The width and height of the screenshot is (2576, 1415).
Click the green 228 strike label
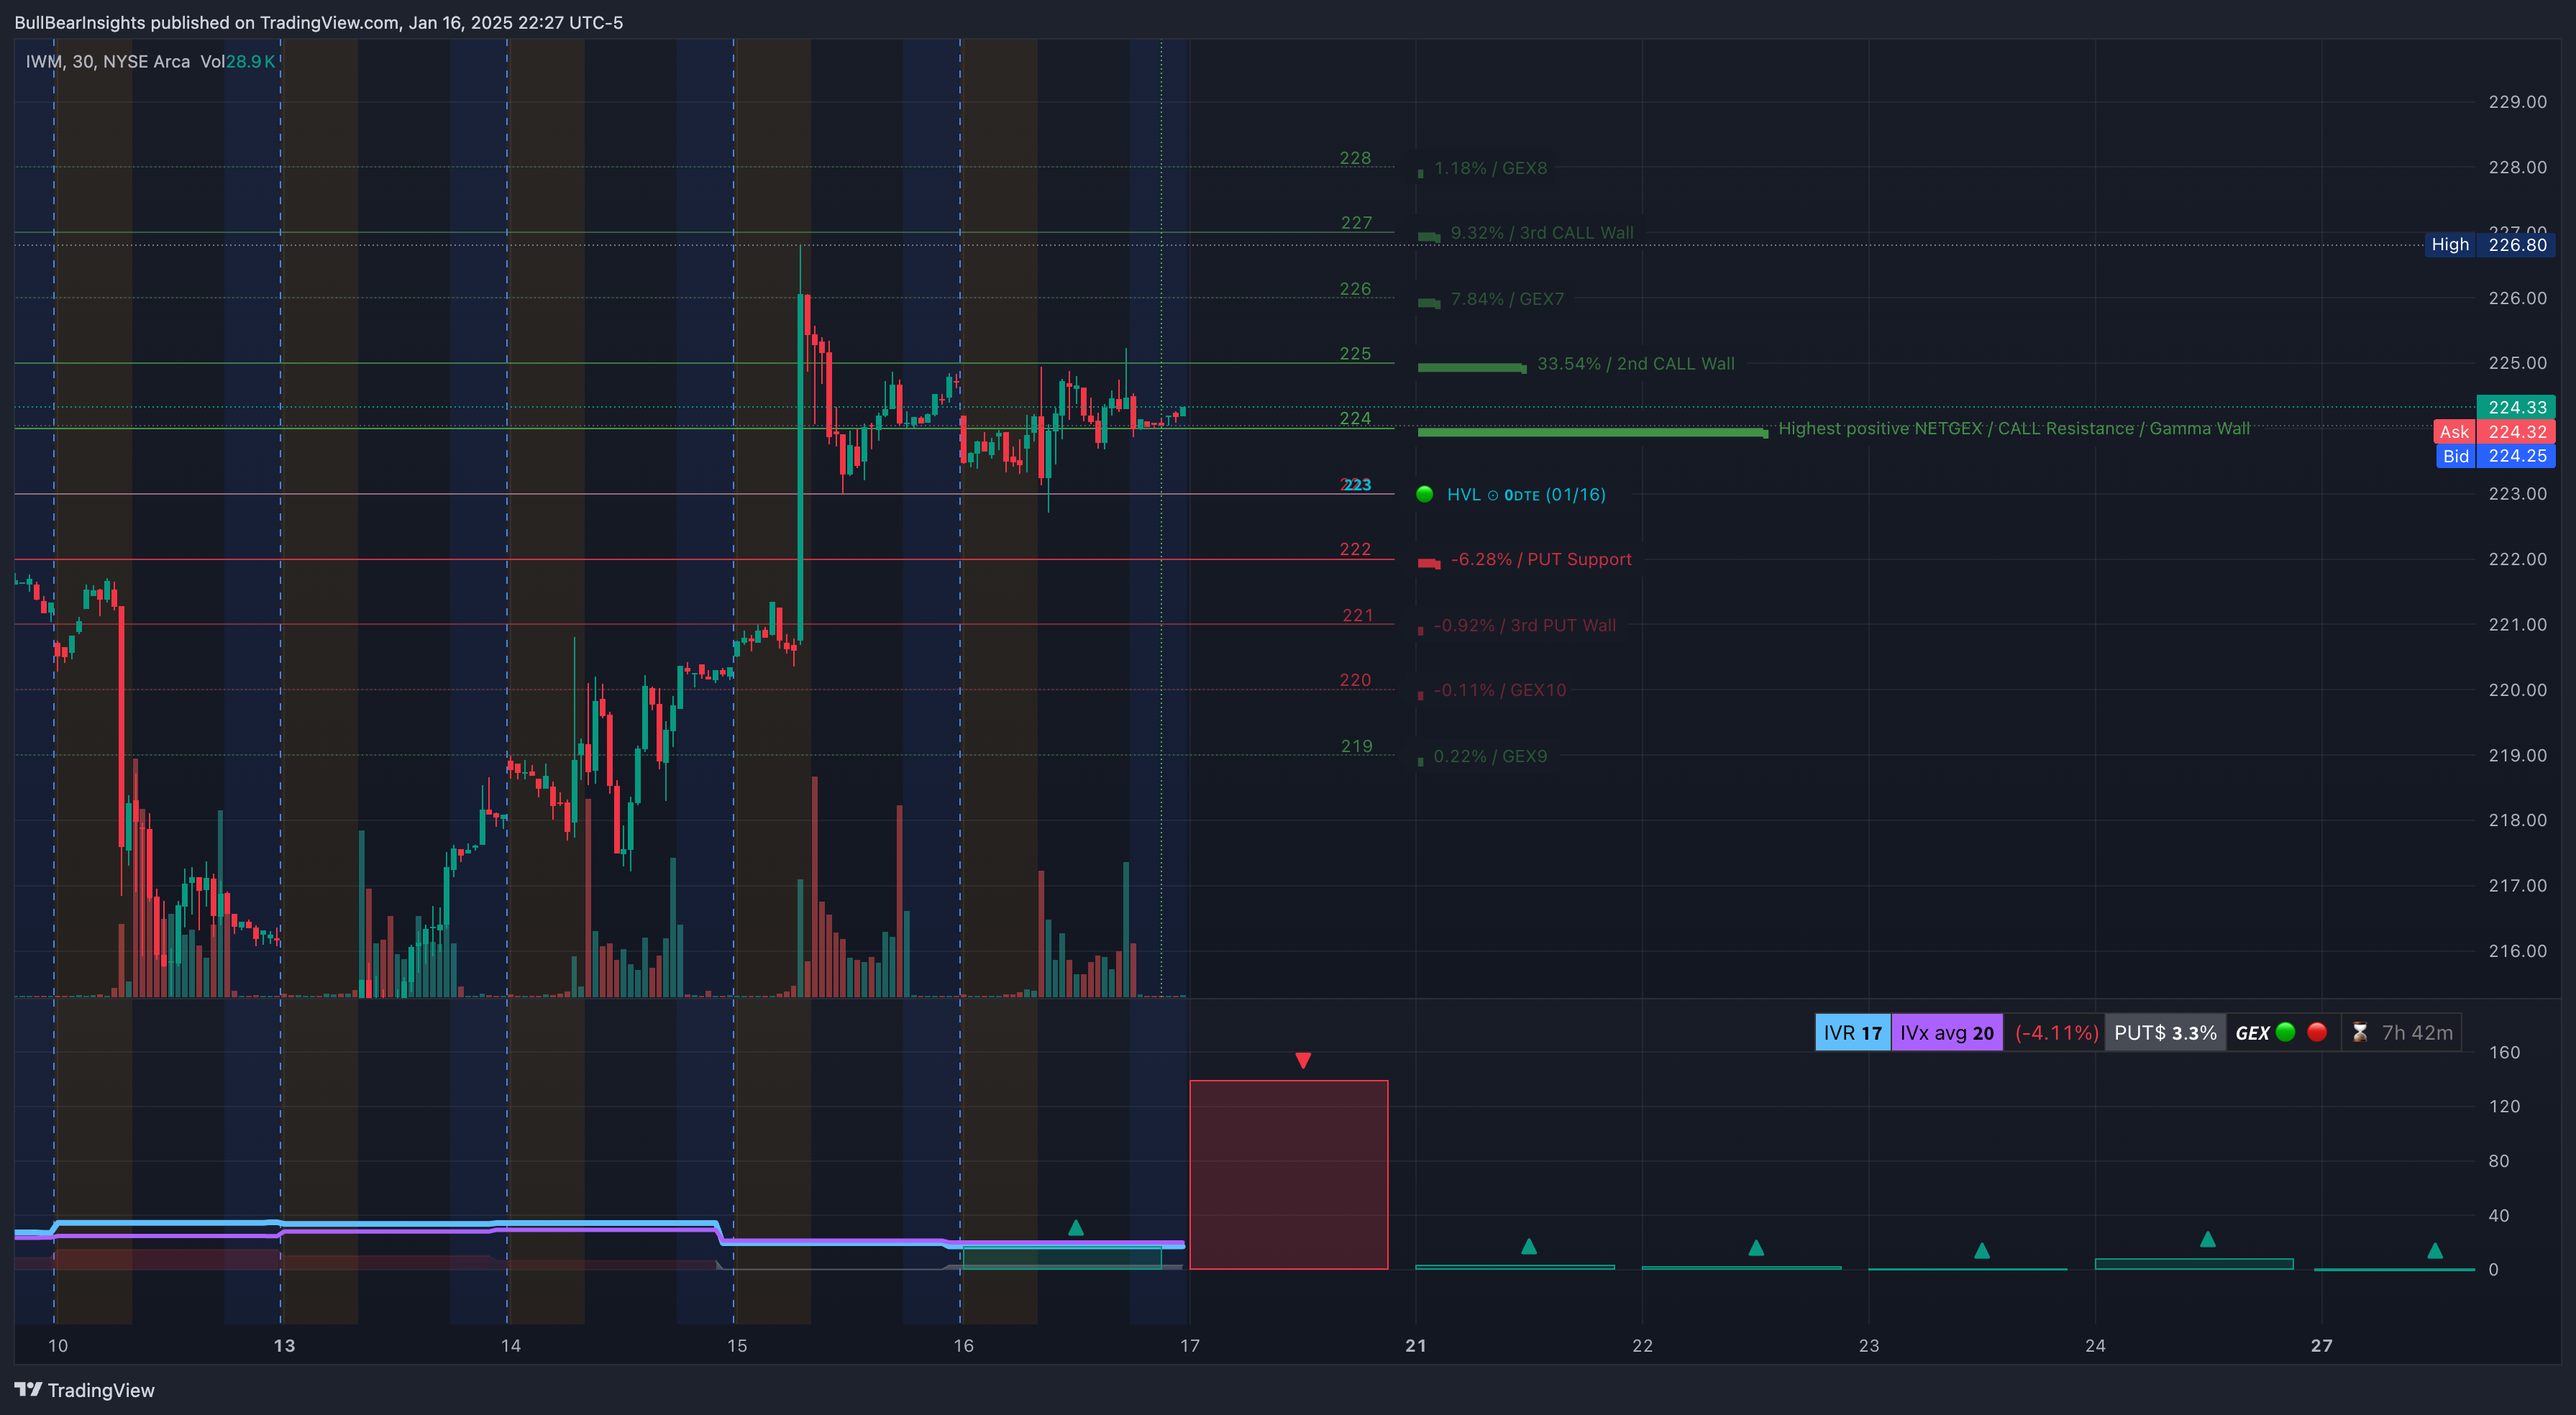tap(1355, 158)
